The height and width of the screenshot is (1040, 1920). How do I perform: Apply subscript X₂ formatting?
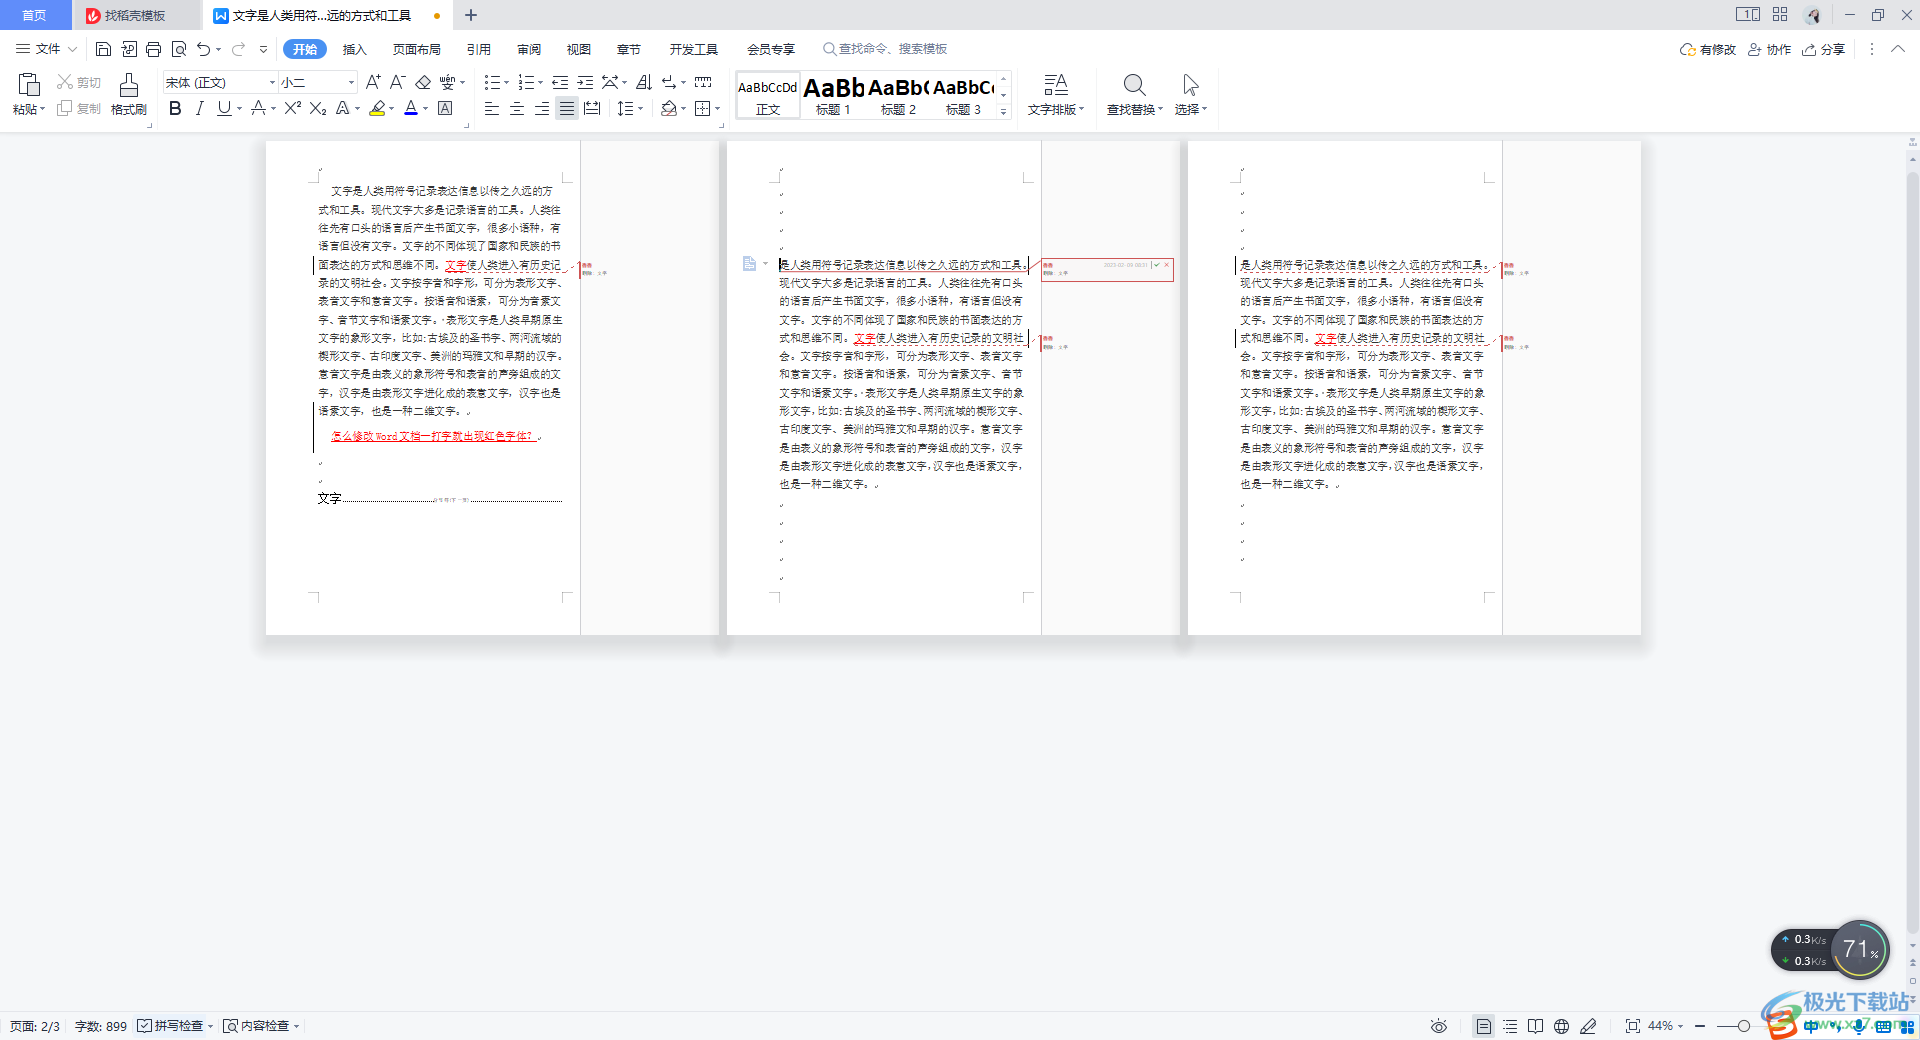click(318, 108)
